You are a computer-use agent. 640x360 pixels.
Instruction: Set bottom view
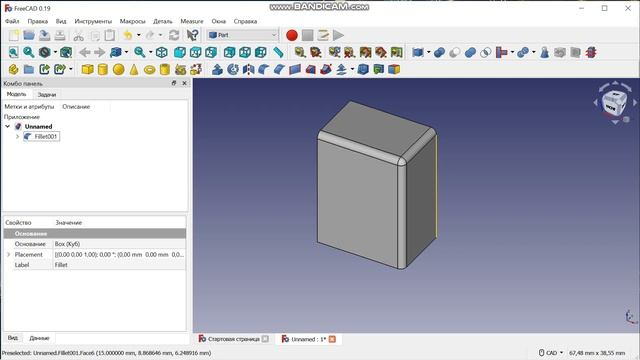(245, 52)
